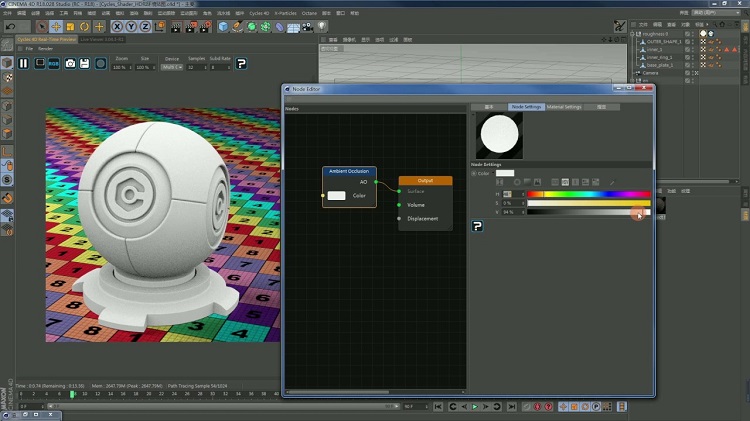750x421 pixels.
Task: Pick color with eyedropper in Node Settings
Action: 611,182
